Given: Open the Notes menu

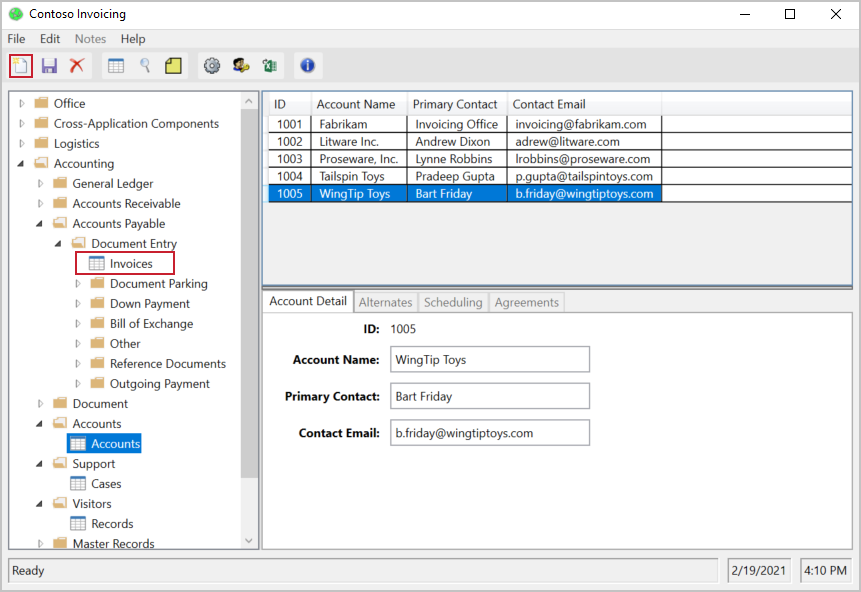Looking at the screenshot, I should click(x=91, y=39).
